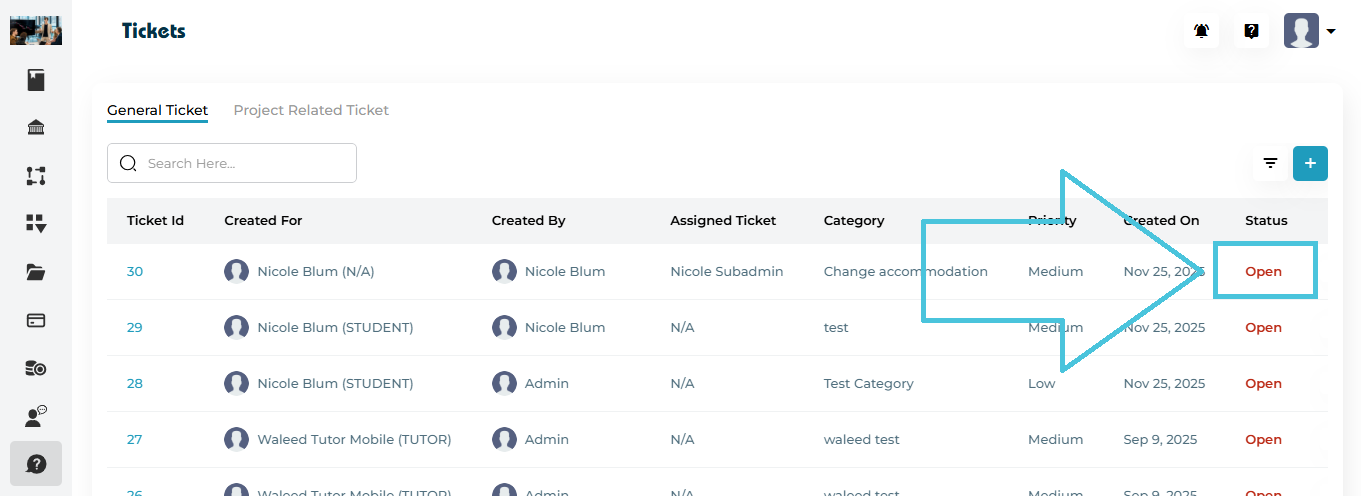
Task: Open the help question mark icon in header
Action: (1251, 31)
